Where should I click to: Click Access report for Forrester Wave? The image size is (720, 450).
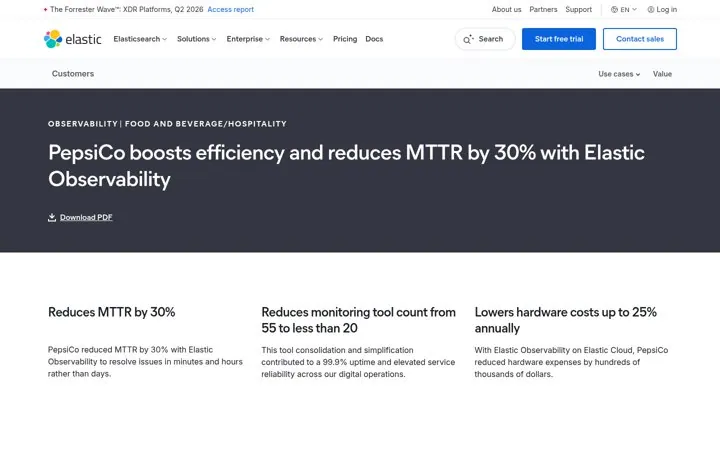[x=231, y=9]
